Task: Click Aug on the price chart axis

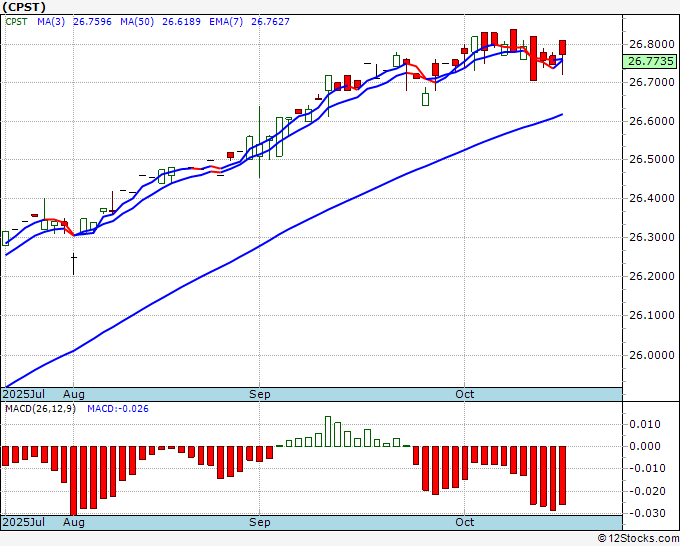Action: click(74, 394)
